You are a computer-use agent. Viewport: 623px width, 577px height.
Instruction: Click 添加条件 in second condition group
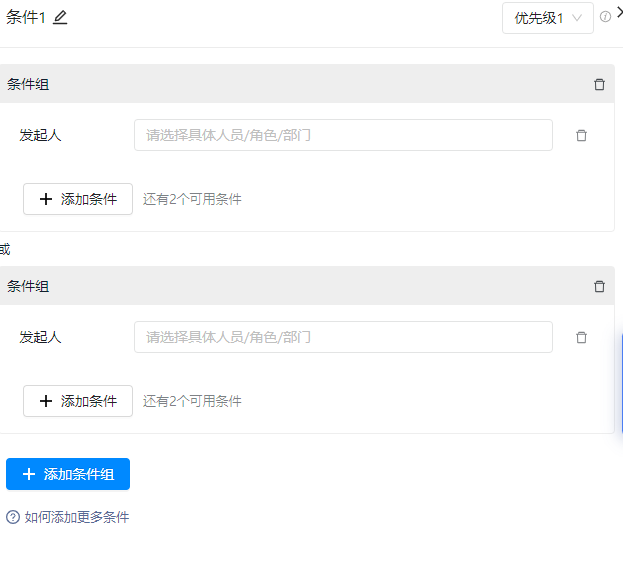78,401
